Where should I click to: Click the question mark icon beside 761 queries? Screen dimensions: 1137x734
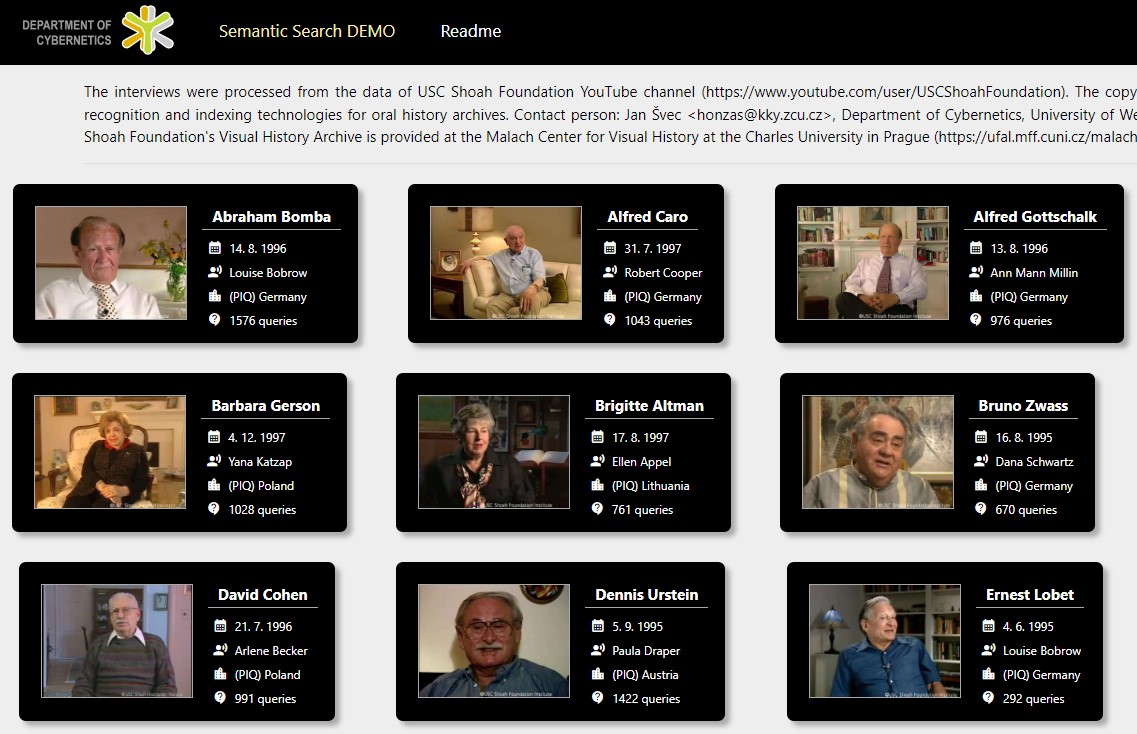(x=598, y=508)
